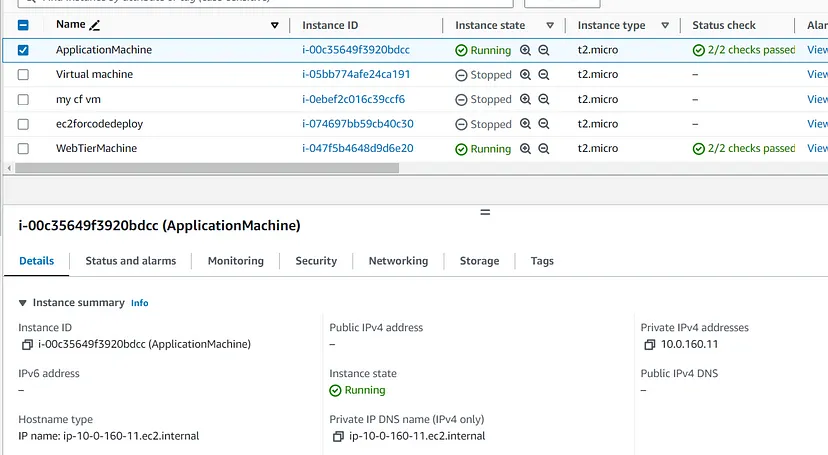Uncheck the ApplicationMachine row checkbox
The width and height of the screenshot is (828, 455).
point(23,50)
